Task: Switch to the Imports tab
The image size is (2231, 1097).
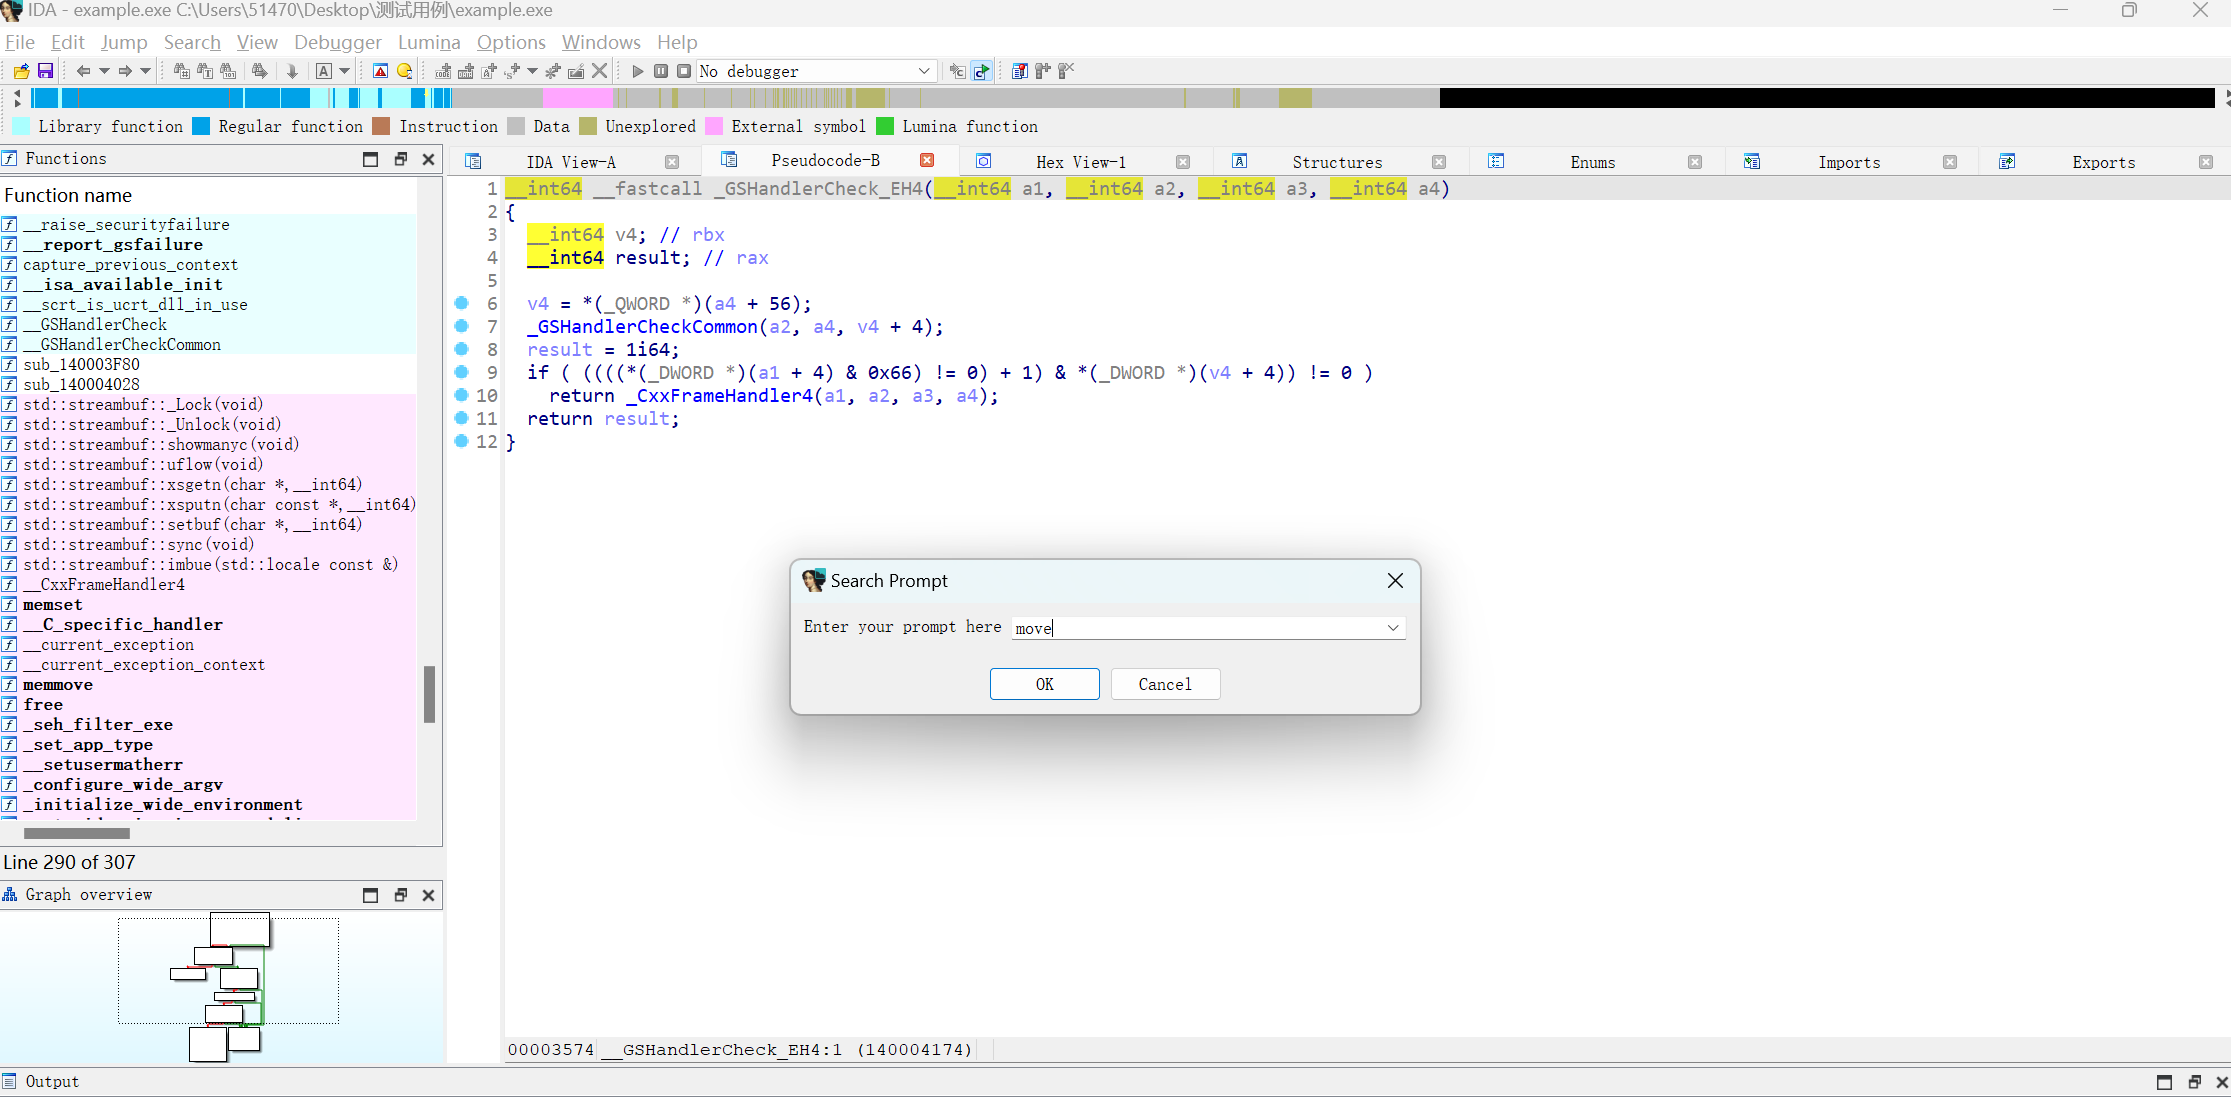Action: tap(1849, 162)
